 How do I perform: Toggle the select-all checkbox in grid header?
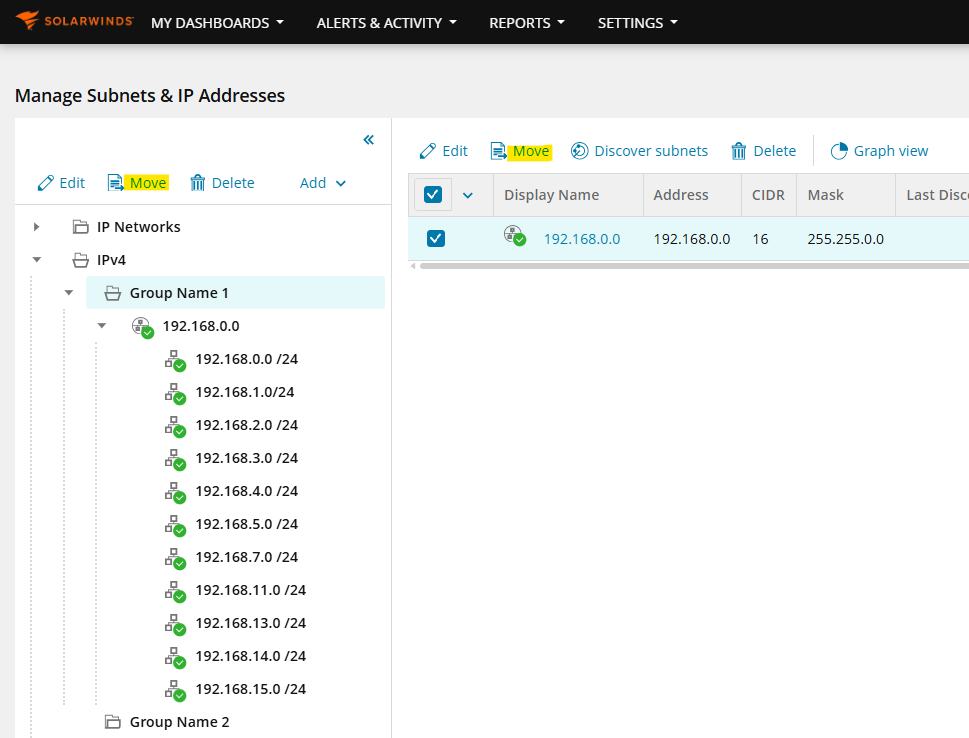click(x=433, y=195)
